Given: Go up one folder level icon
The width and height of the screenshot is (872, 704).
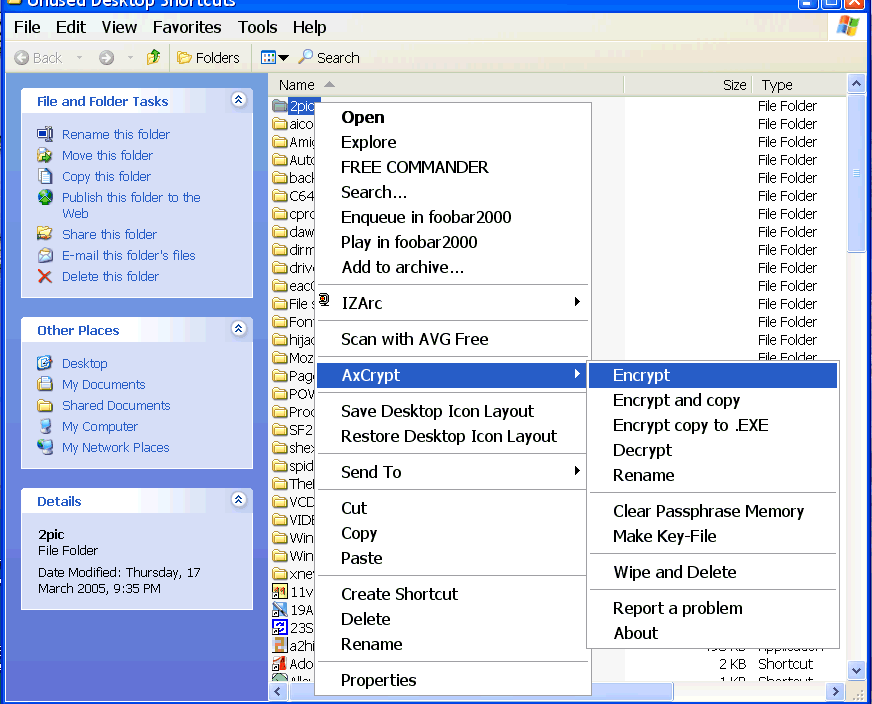Looking at the screenshot, I should pos(153,57).
